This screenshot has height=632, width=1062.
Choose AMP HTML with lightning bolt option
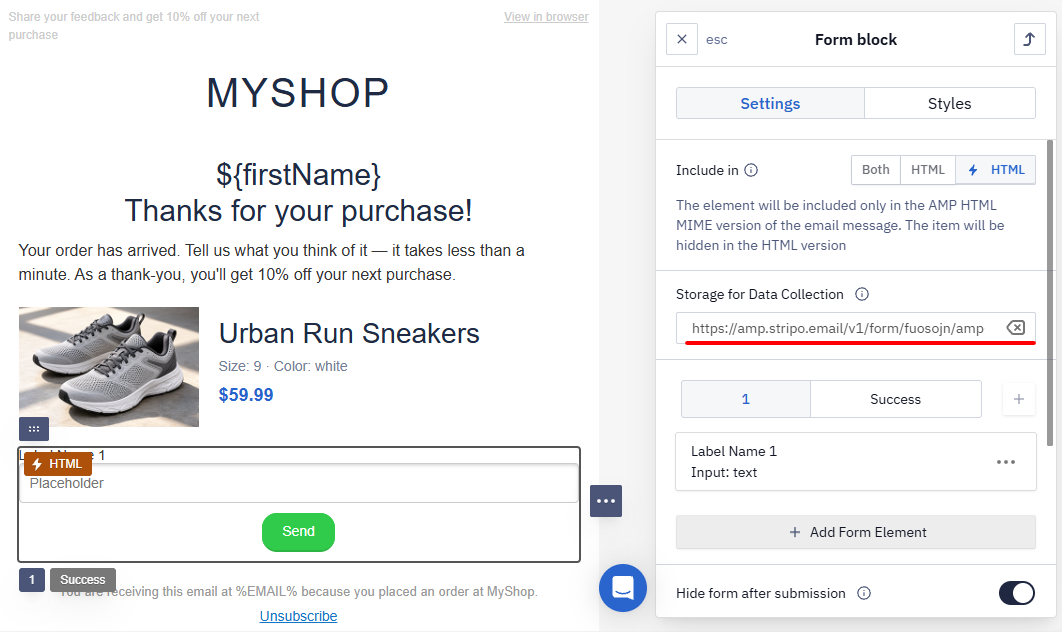(995, 170)
